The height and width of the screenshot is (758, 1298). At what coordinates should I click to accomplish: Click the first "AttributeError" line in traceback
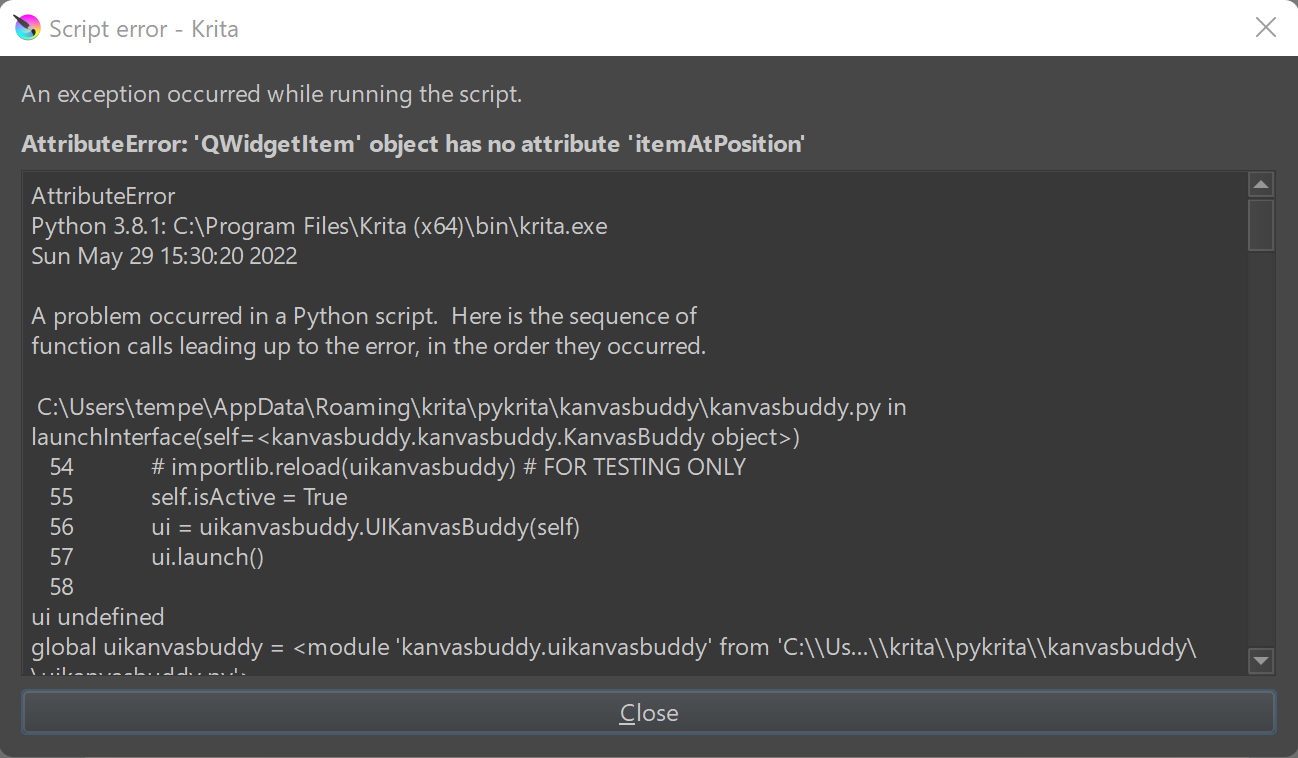click(103, 196)
